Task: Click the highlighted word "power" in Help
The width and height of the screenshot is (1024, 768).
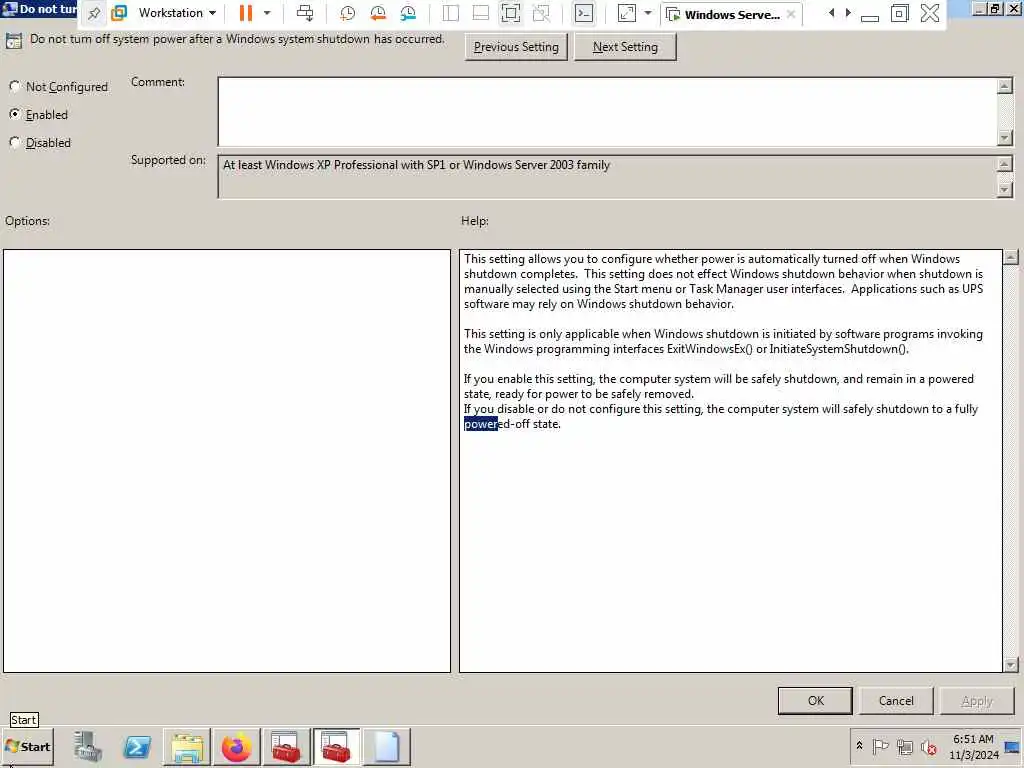Action: pos(481,424)
